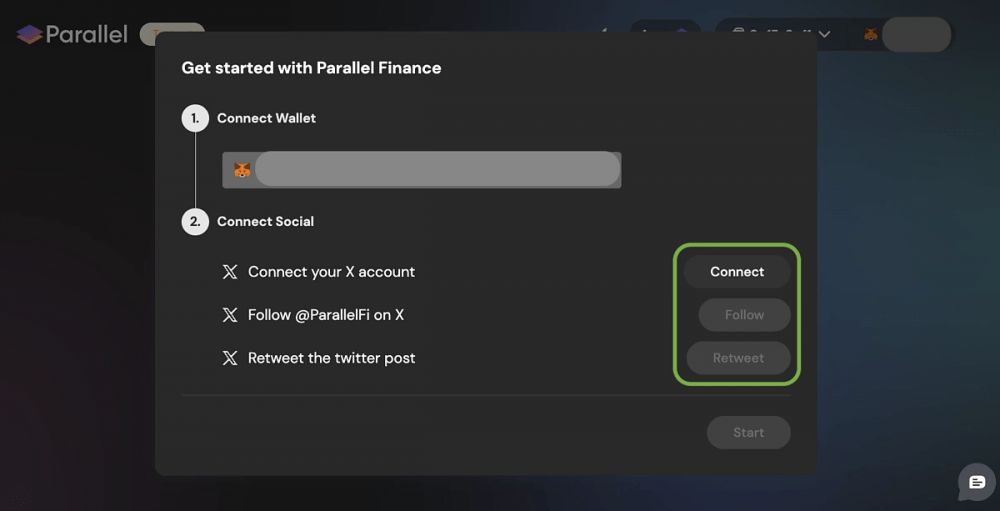1000x511 pixels.
Task: Expand the network dropdown chevron in header
Action: [x=824, y=34]
